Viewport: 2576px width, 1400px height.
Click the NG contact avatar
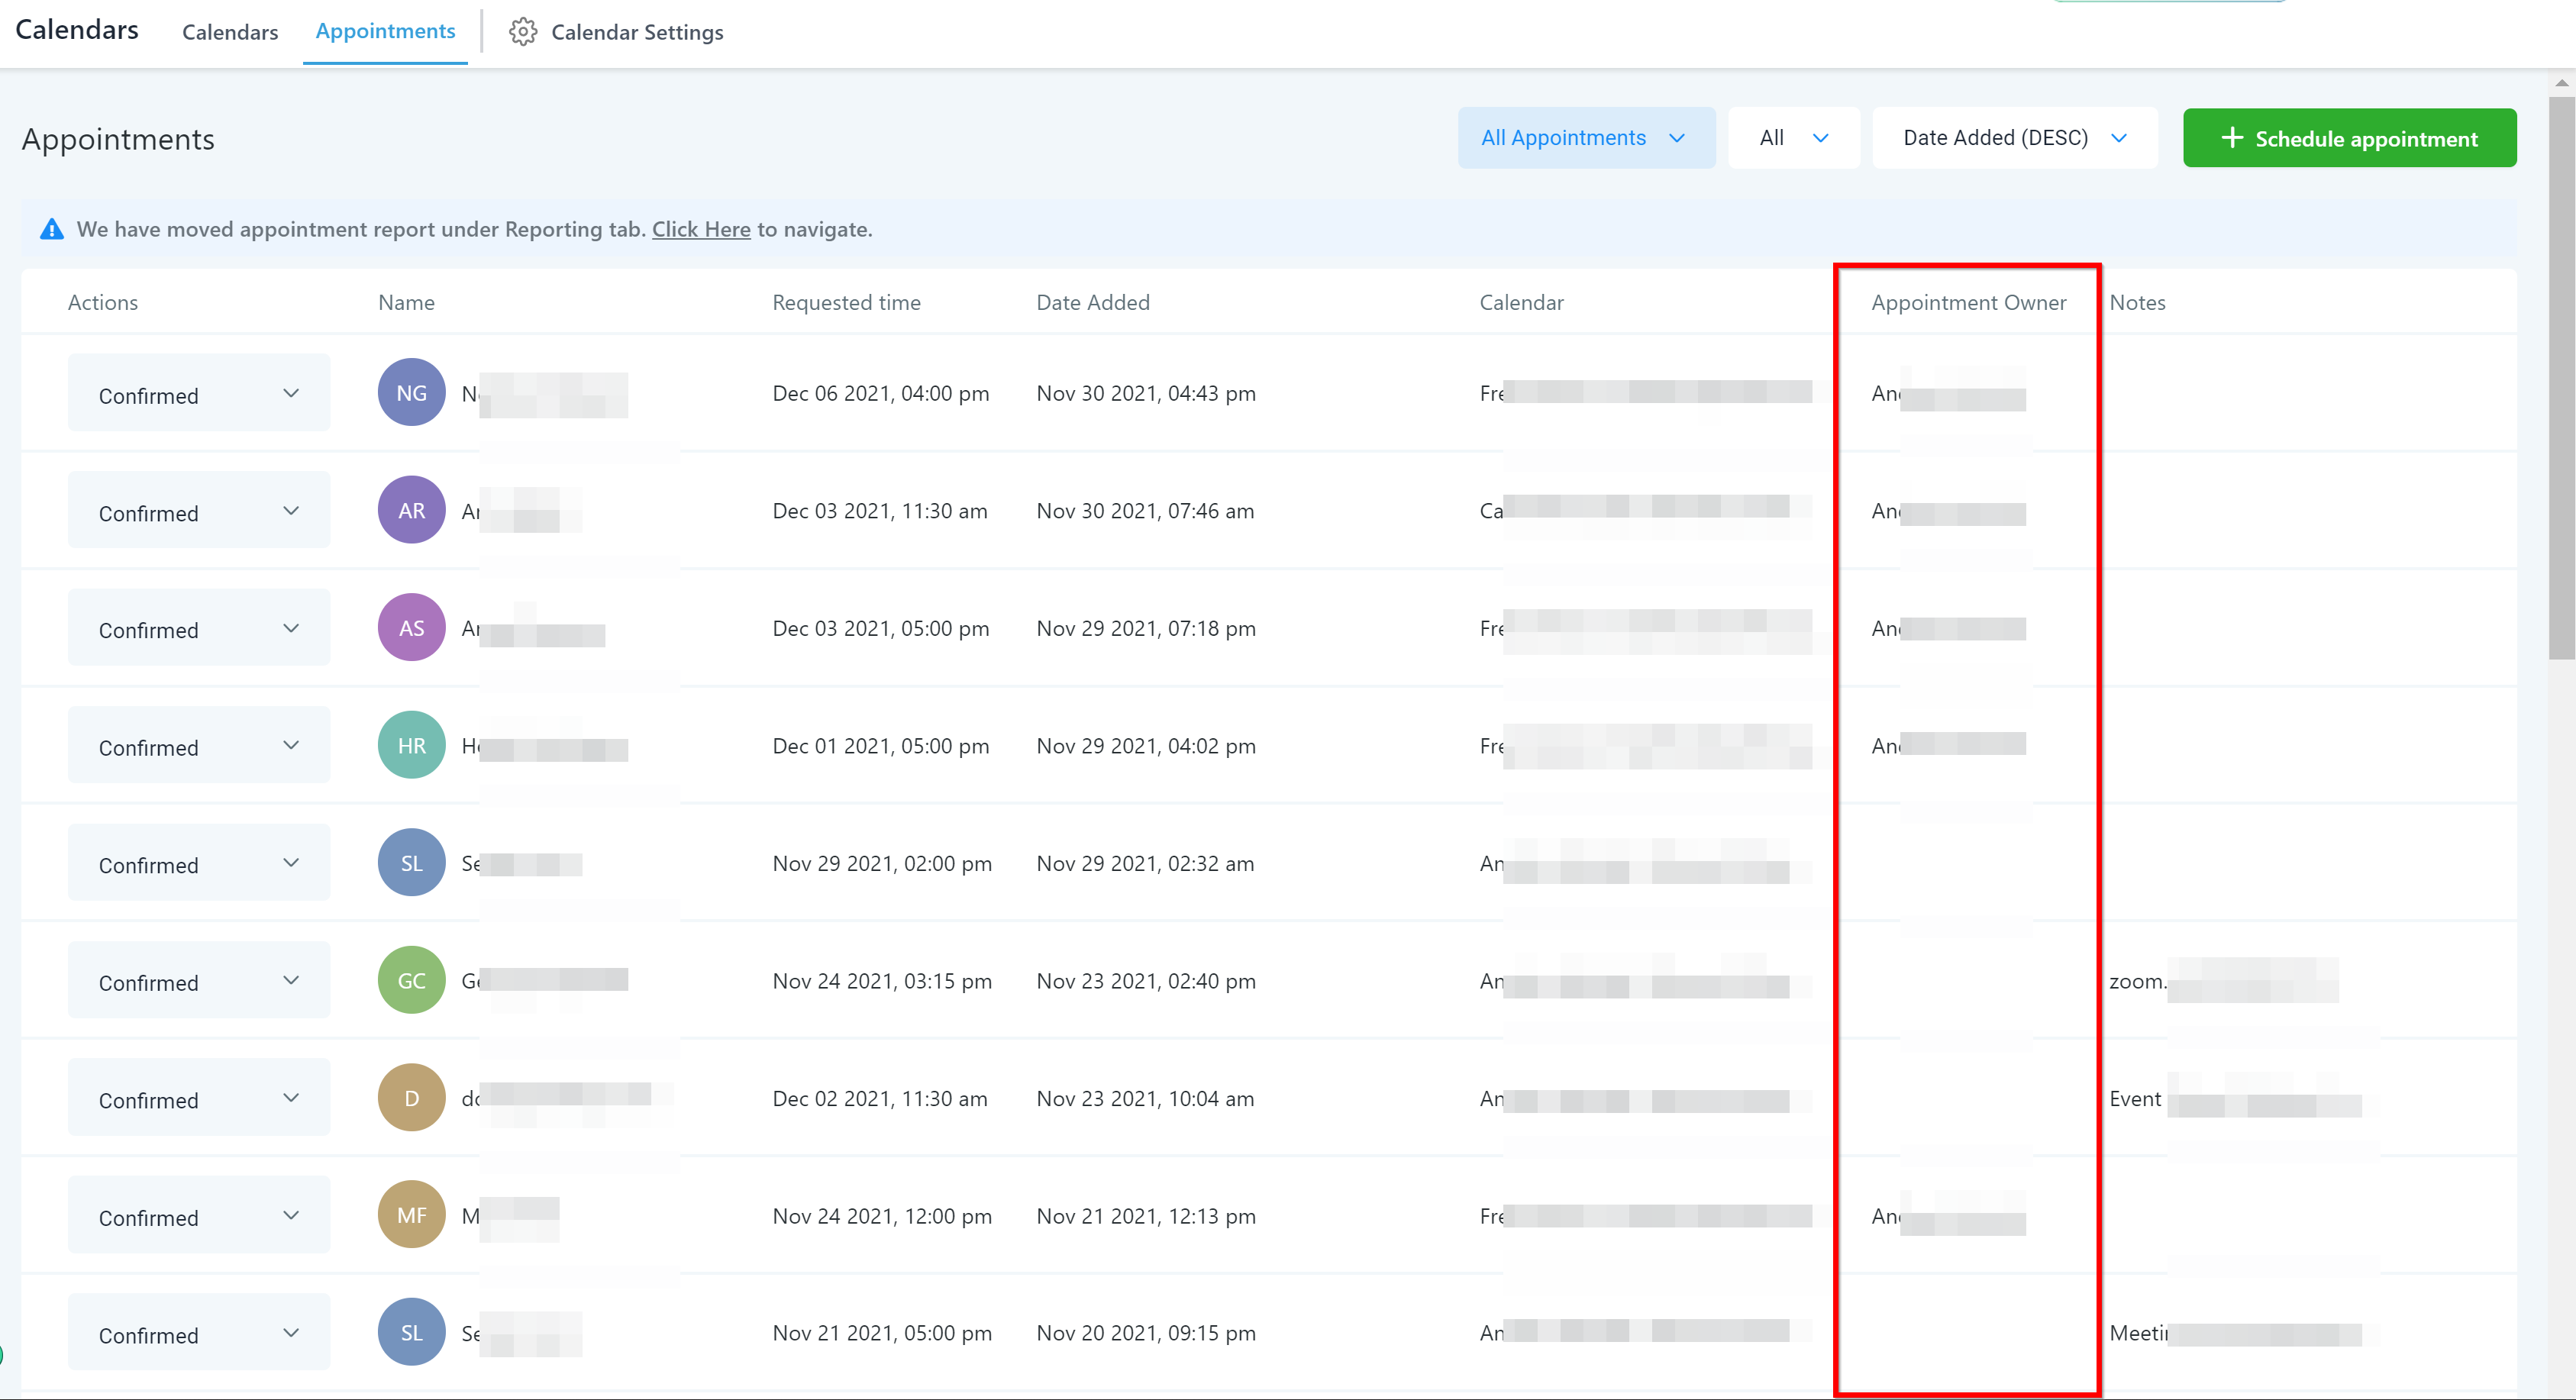[x=411, y=393]
